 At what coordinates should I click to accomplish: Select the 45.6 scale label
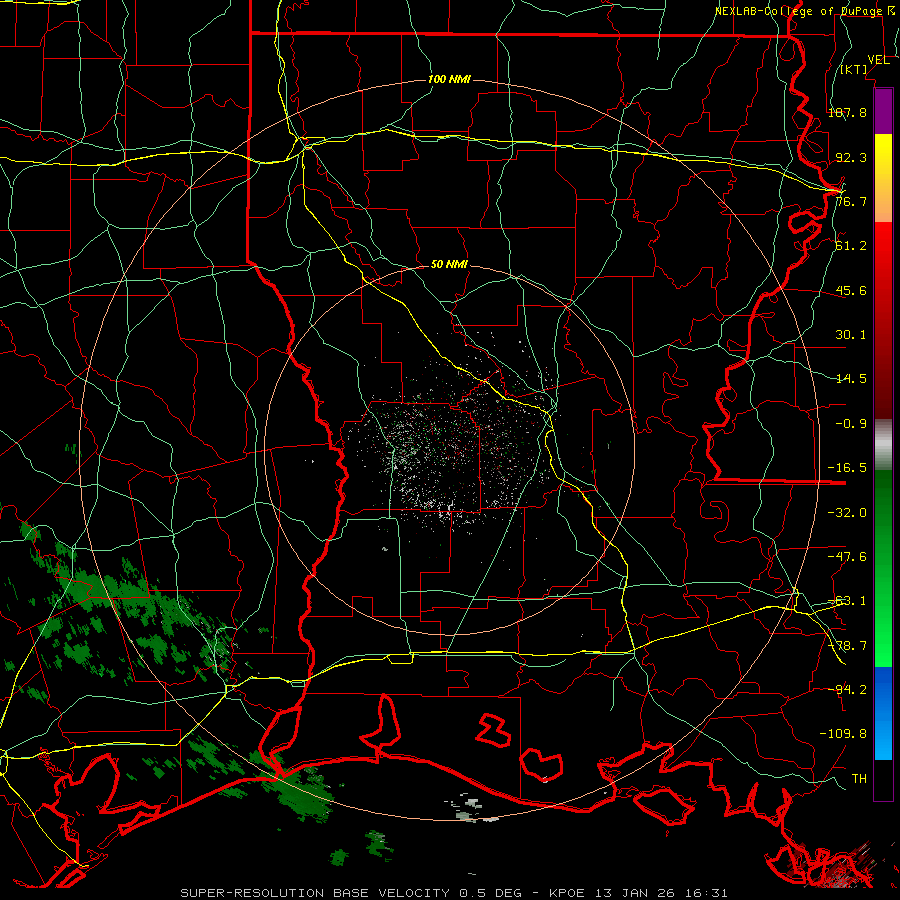pos(851,290)
